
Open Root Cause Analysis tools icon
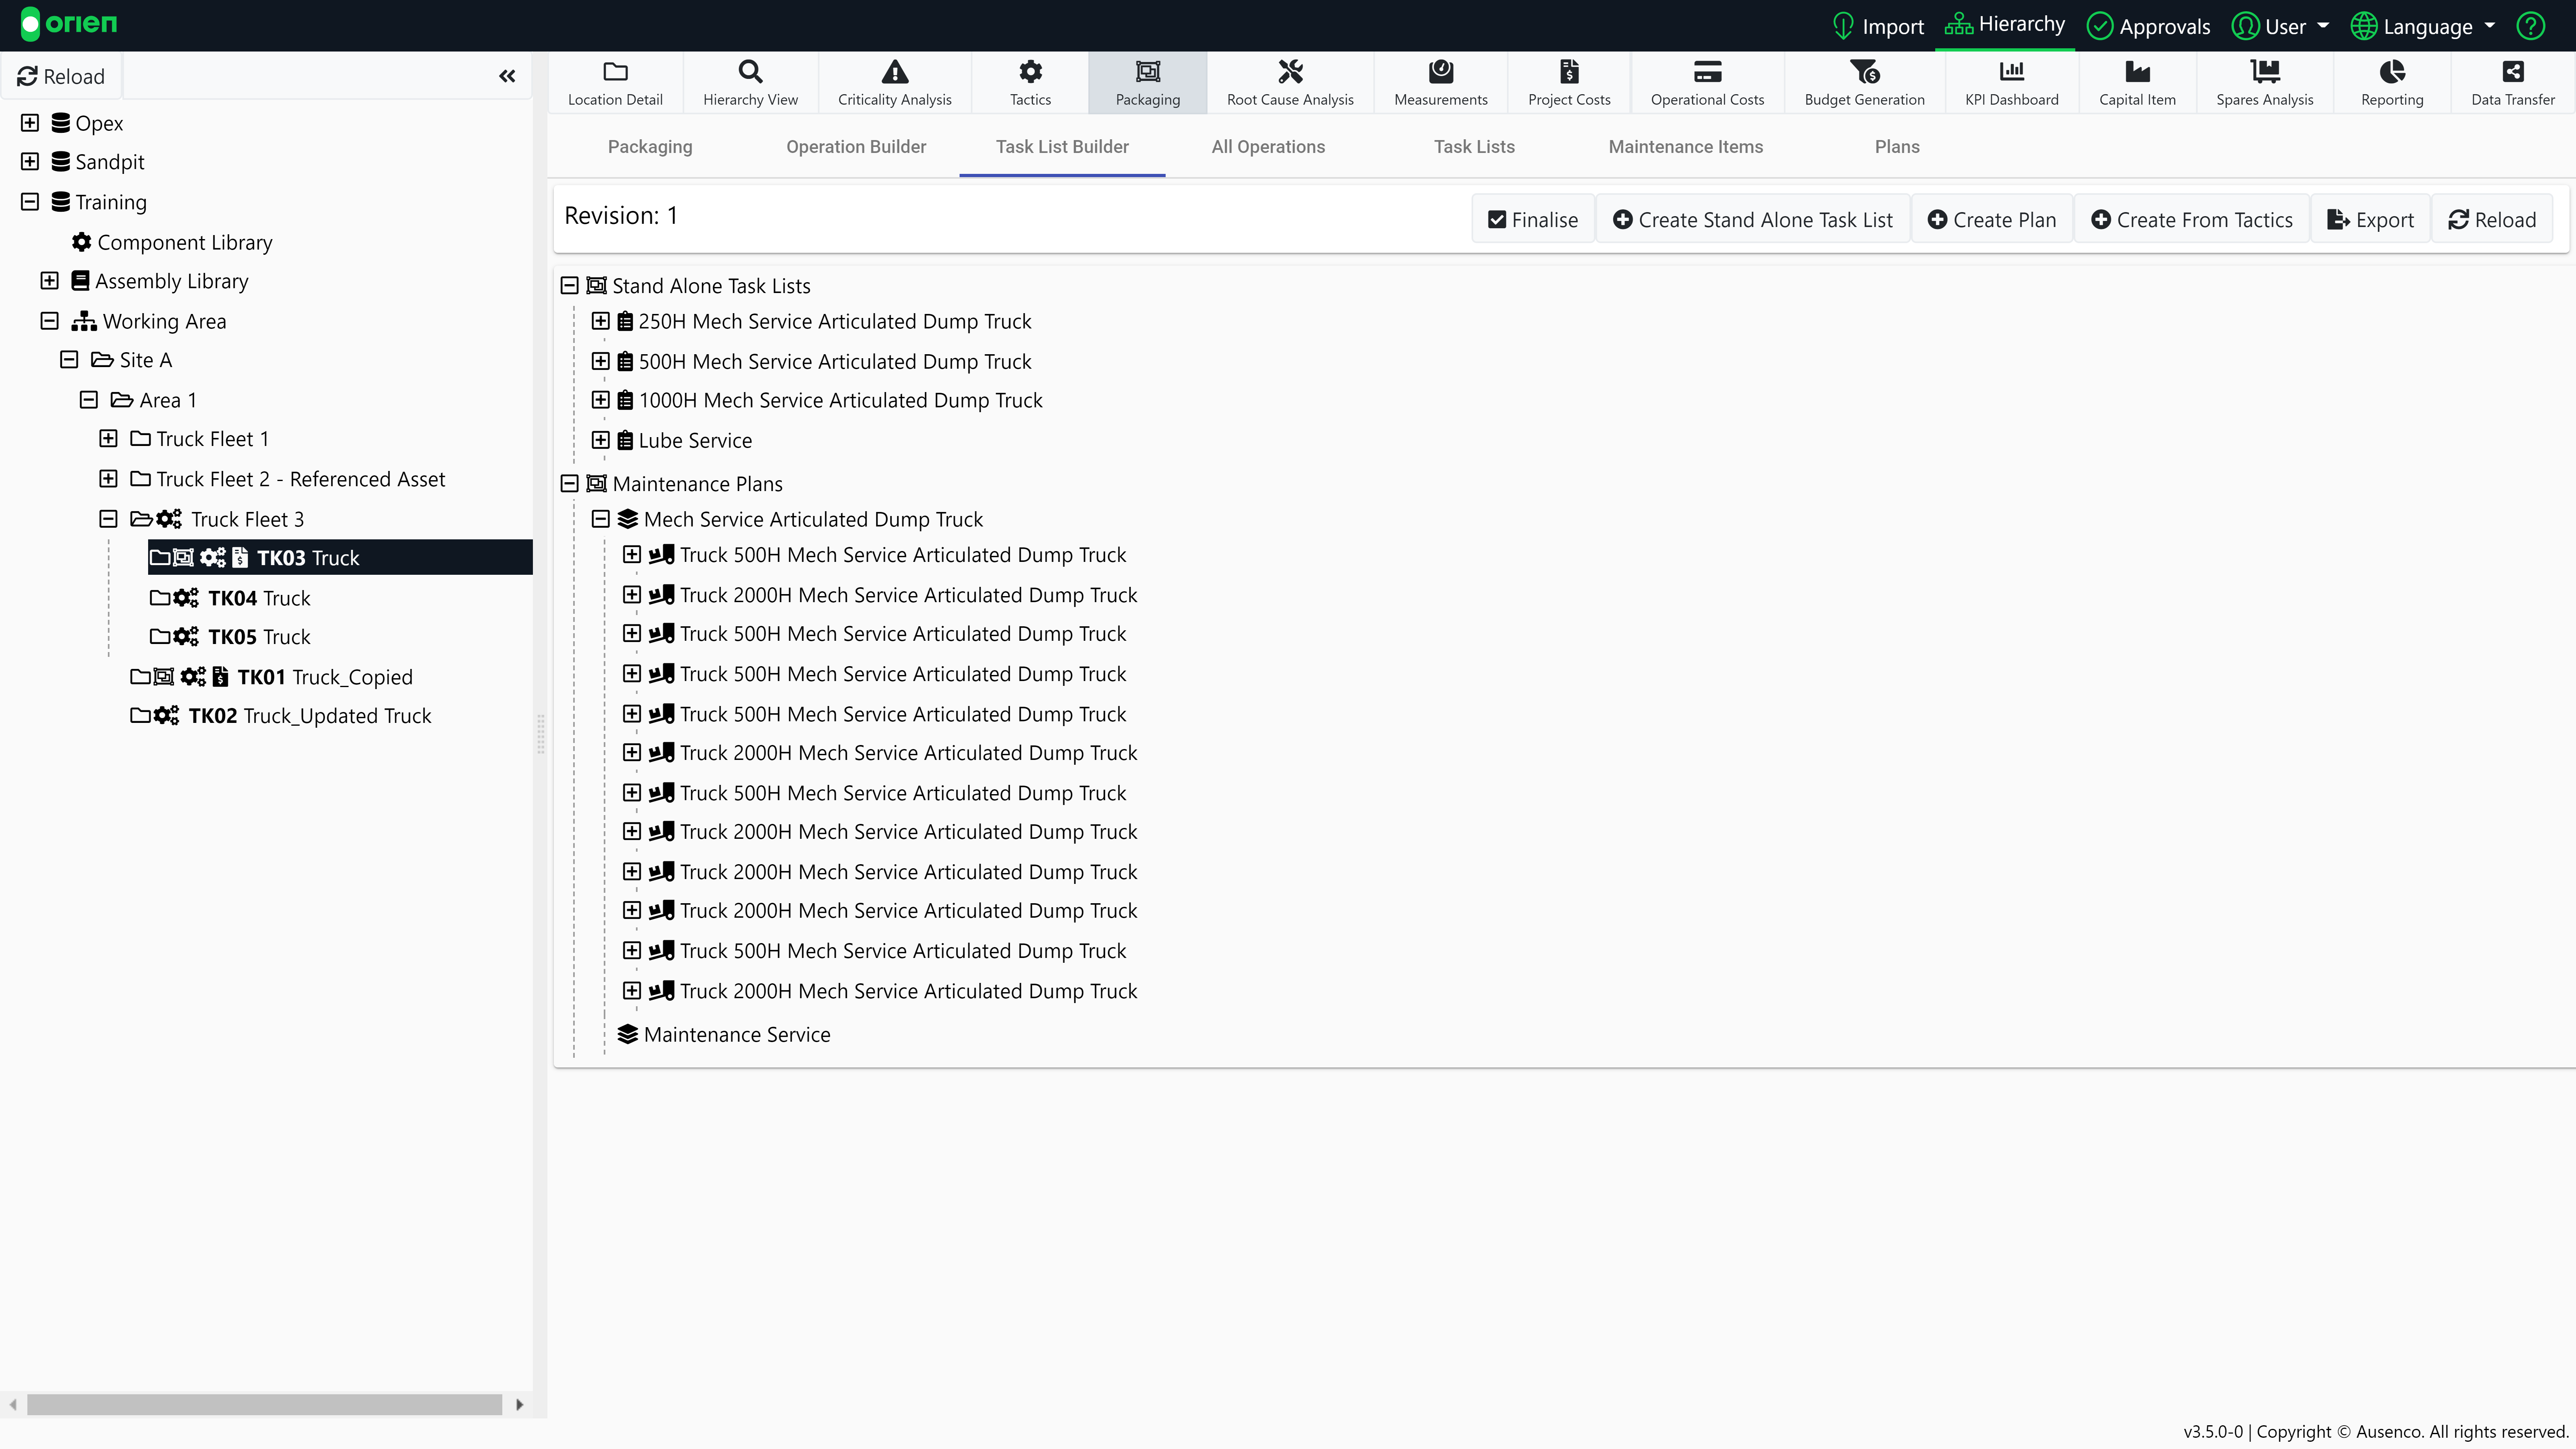pos(1290,72)
